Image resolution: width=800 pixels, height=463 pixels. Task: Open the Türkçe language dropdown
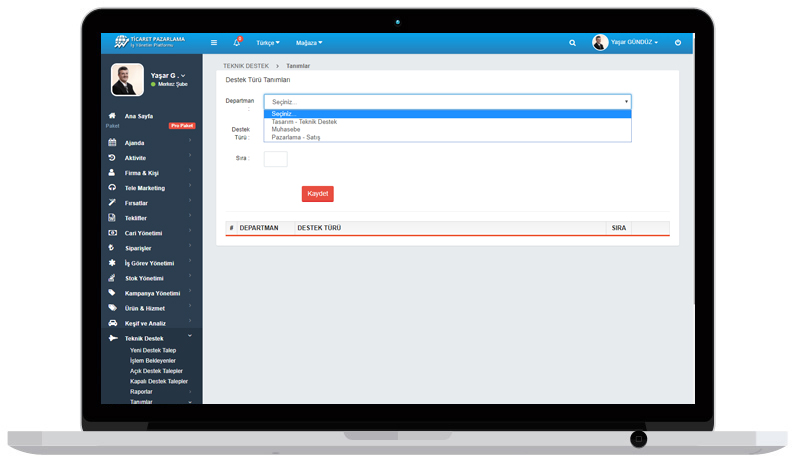click(x=268, y=43)
